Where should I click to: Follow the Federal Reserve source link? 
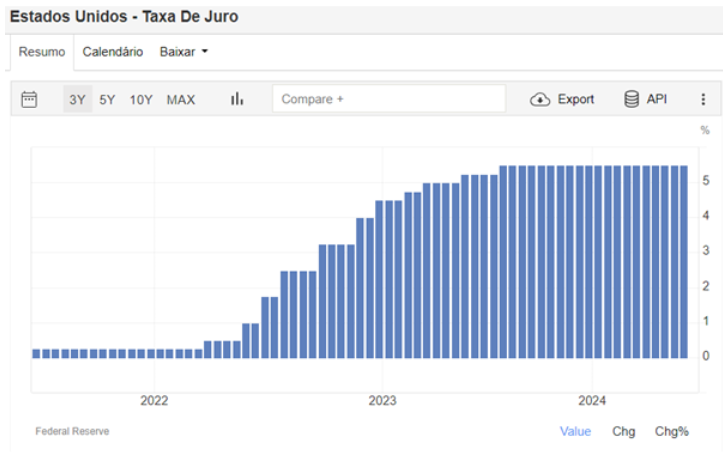pyautogui.click(x=72, y=431)
